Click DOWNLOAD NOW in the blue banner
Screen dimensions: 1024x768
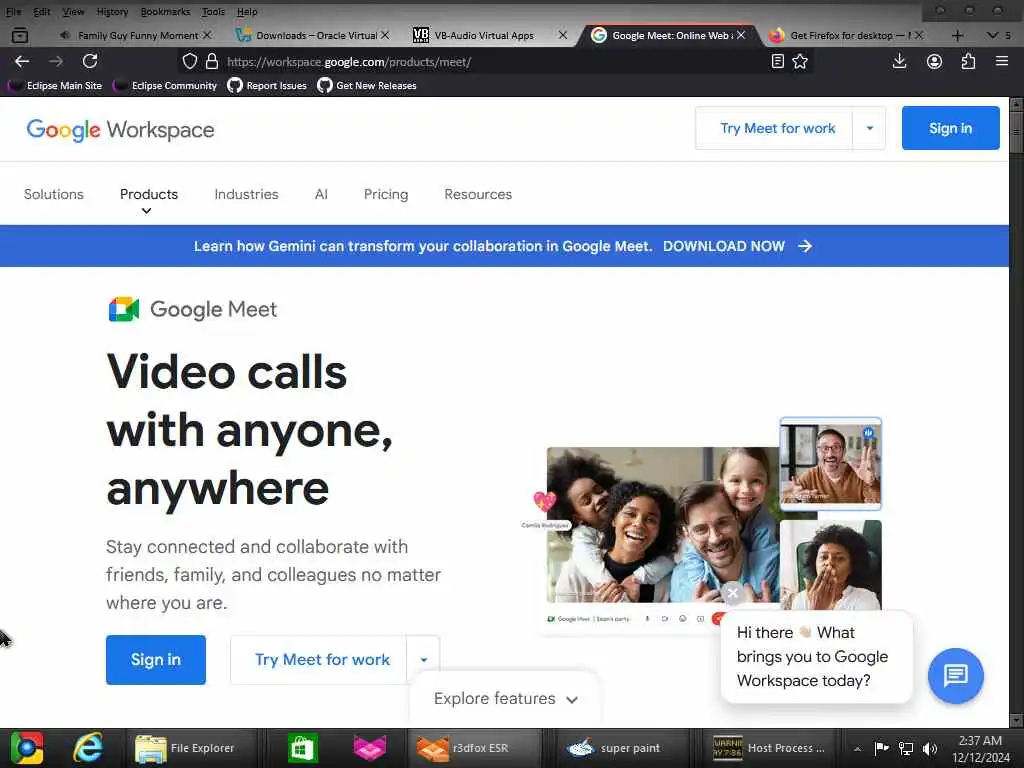point(737,246)
